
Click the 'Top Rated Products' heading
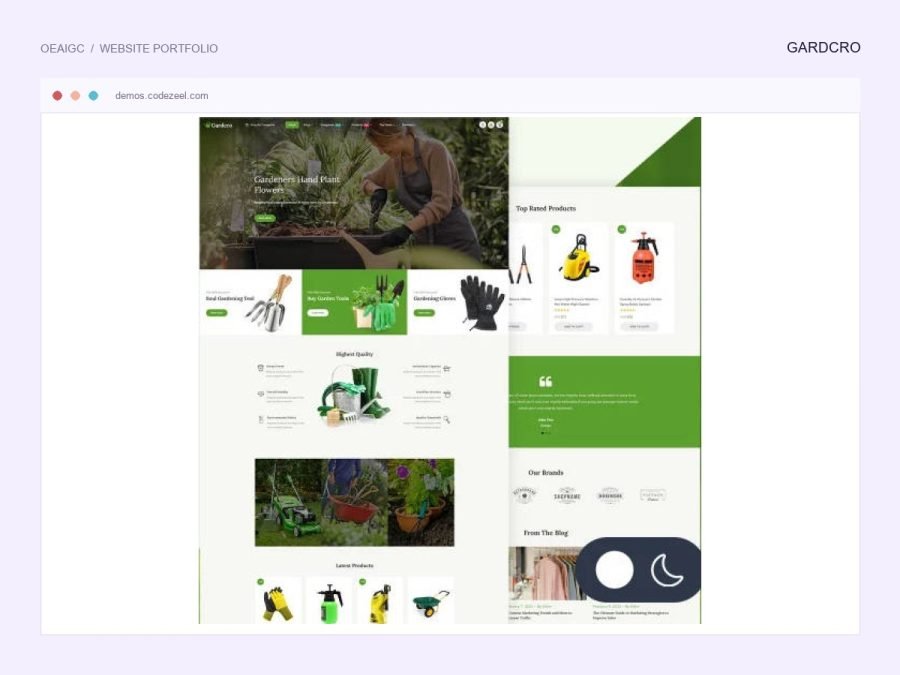546,208
